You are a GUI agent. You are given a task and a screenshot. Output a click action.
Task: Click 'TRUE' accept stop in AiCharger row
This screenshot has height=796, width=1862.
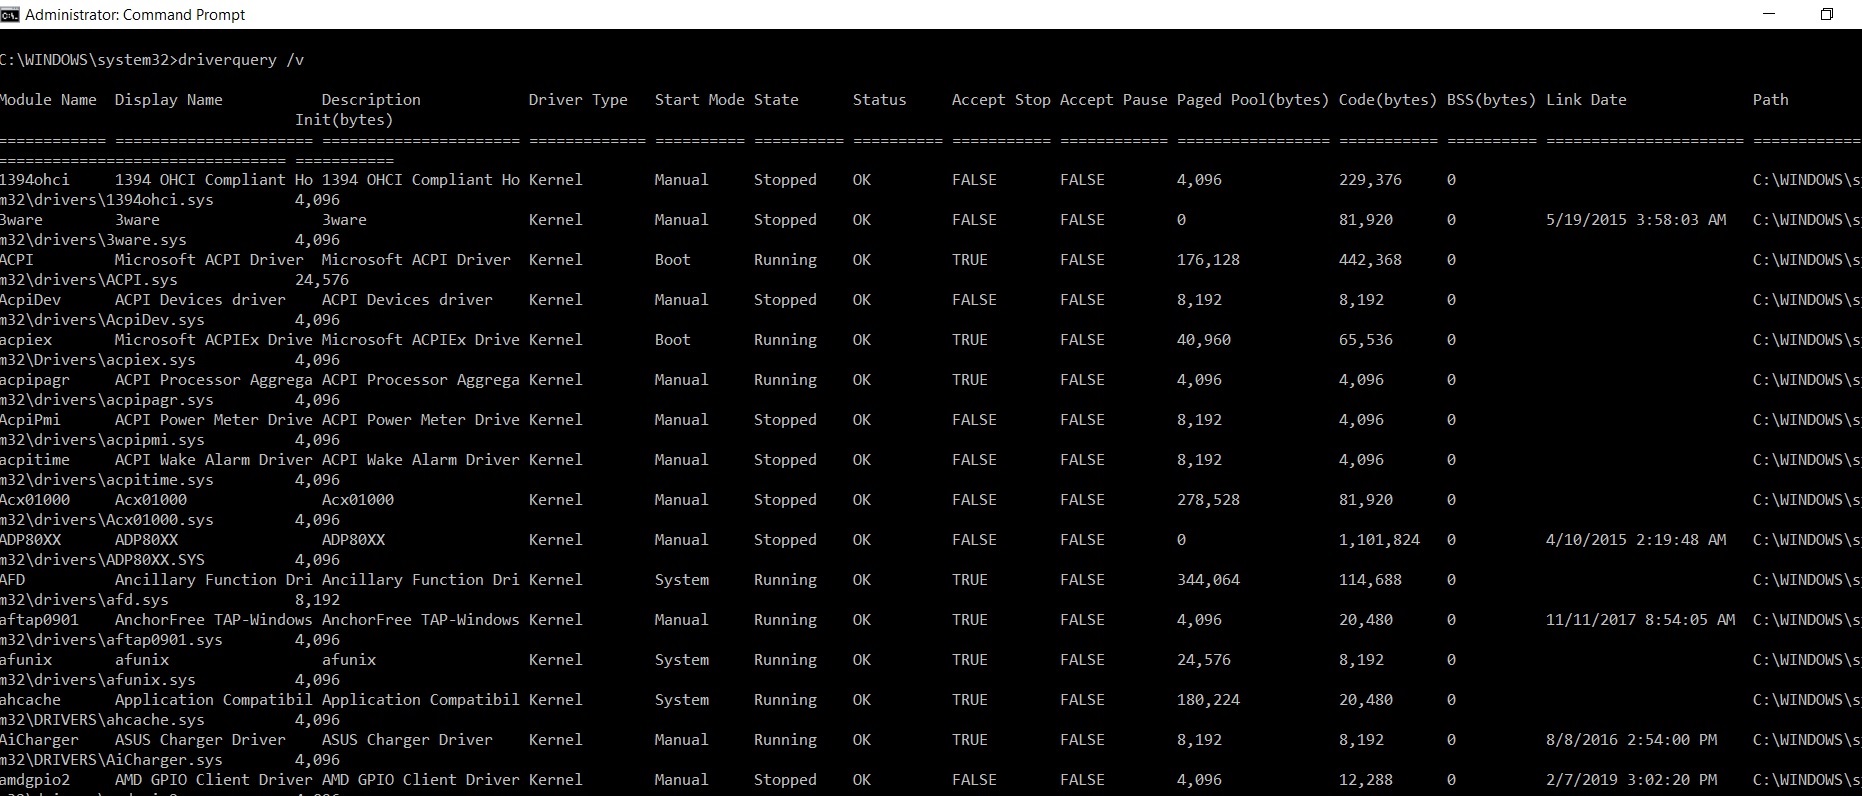(969, 740)
